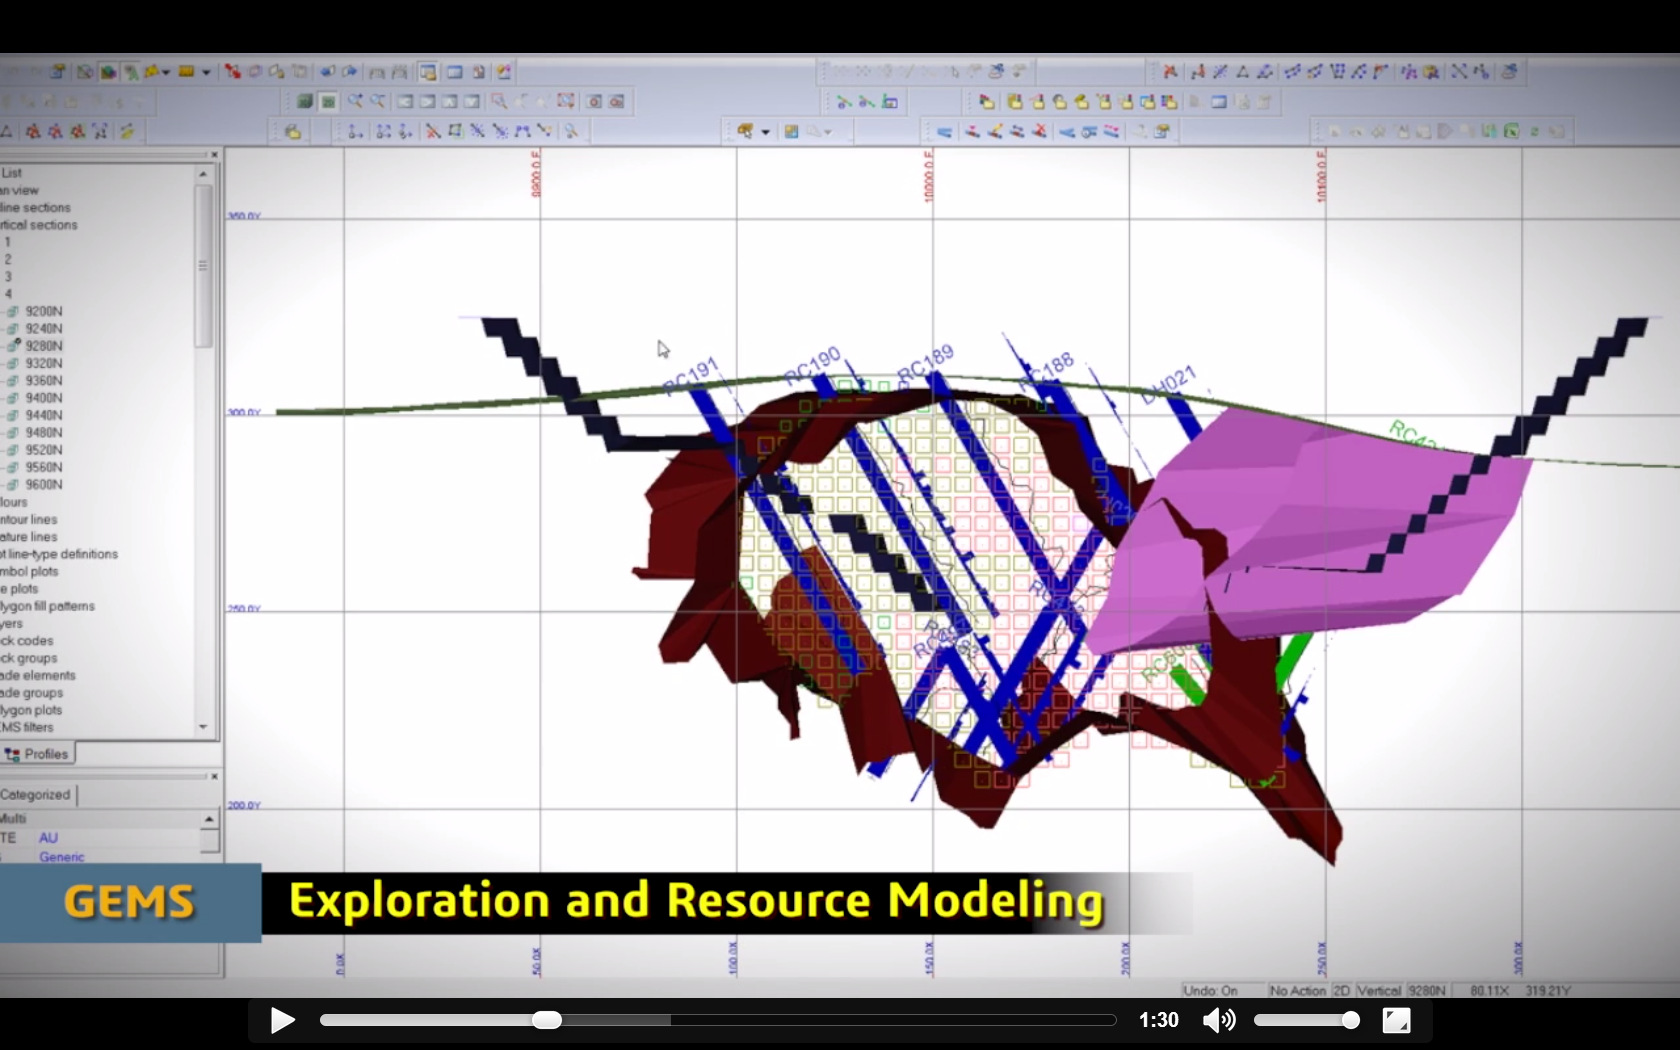Viewport: 1680px width, 1050px height.
Task: Open the dropdown beside the selection mode icon
Action: (x=764, y=131)
